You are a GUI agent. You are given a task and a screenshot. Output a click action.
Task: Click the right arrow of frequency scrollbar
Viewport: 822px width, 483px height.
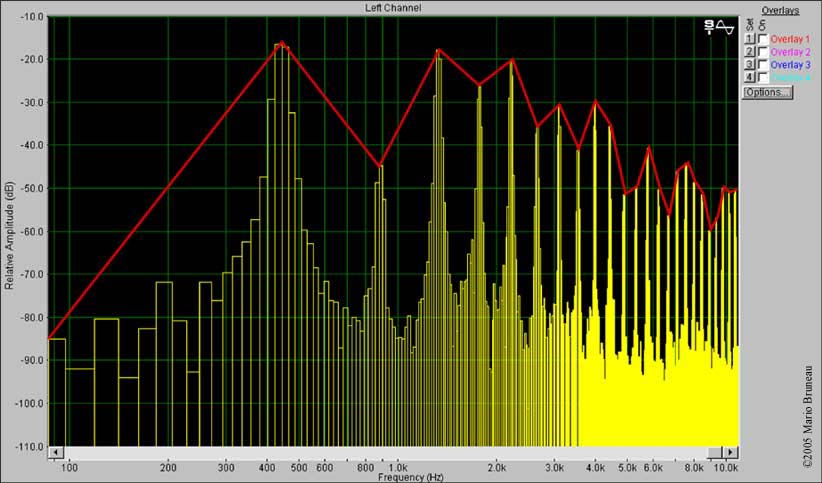[x=730, y=452]
